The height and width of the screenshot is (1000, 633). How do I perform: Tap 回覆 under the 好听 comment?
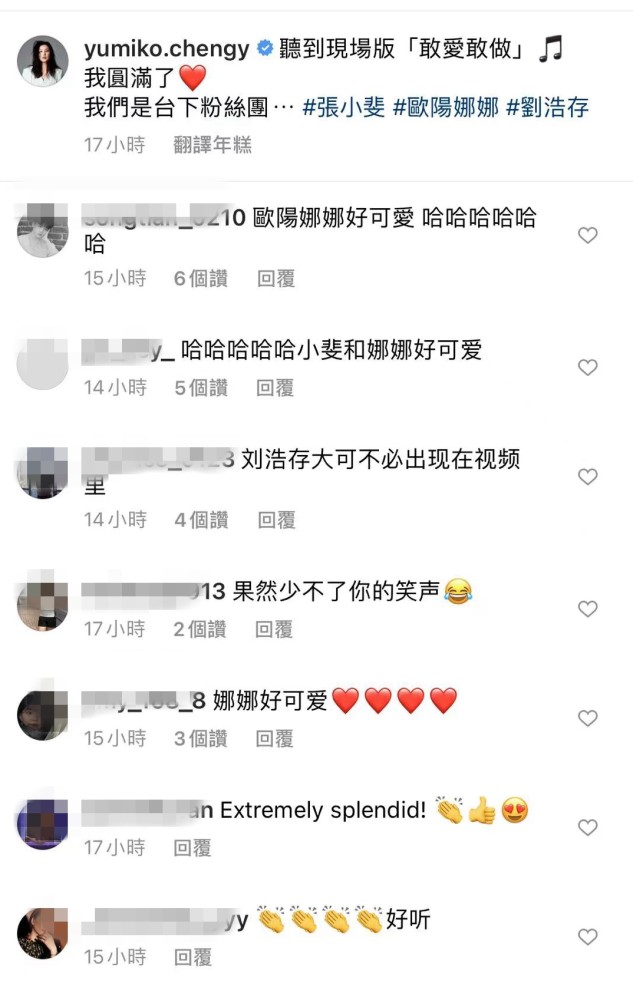click(x=193, y=957)
